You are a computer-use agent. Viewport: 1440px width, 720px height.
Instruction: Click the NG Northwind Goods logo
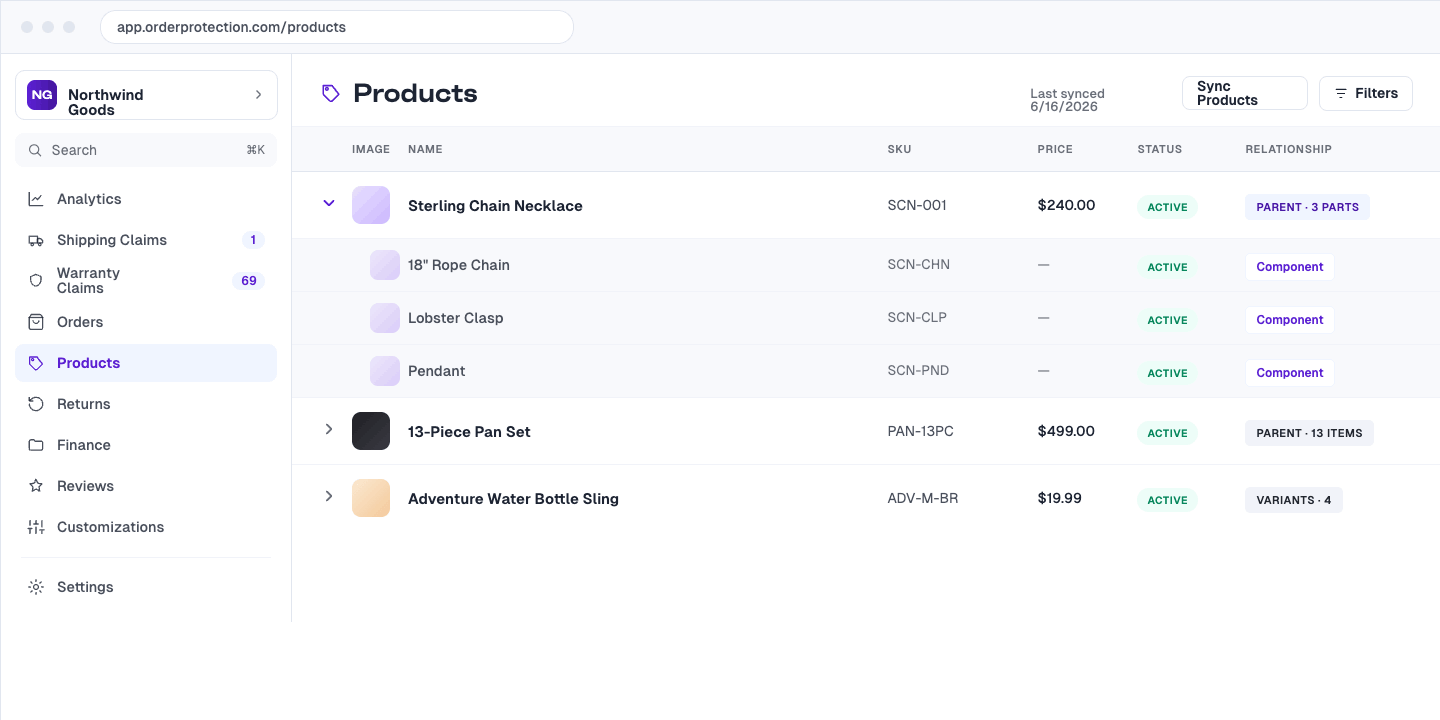coord(42,95)
